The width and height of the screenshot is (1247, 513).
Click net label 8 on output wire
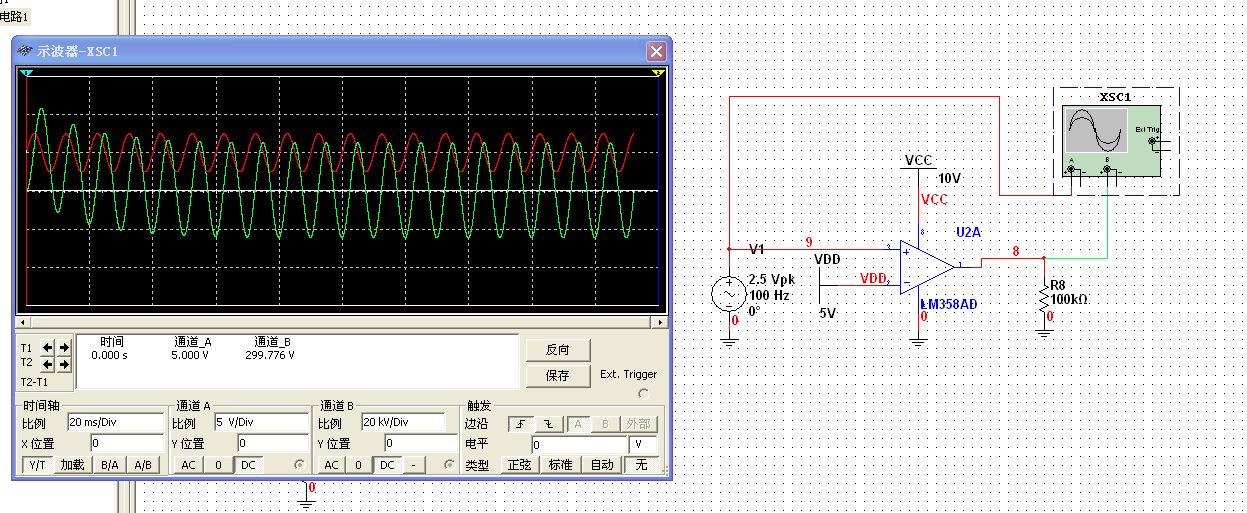coord(1016,252)
